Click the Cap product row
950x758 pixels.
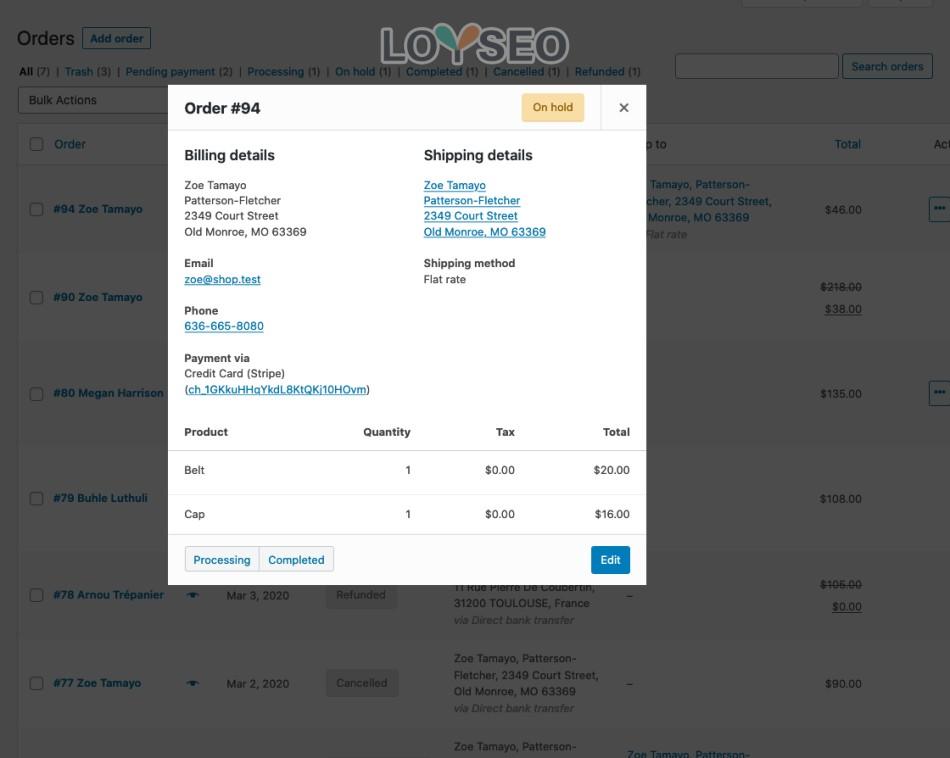click(407, 514)
